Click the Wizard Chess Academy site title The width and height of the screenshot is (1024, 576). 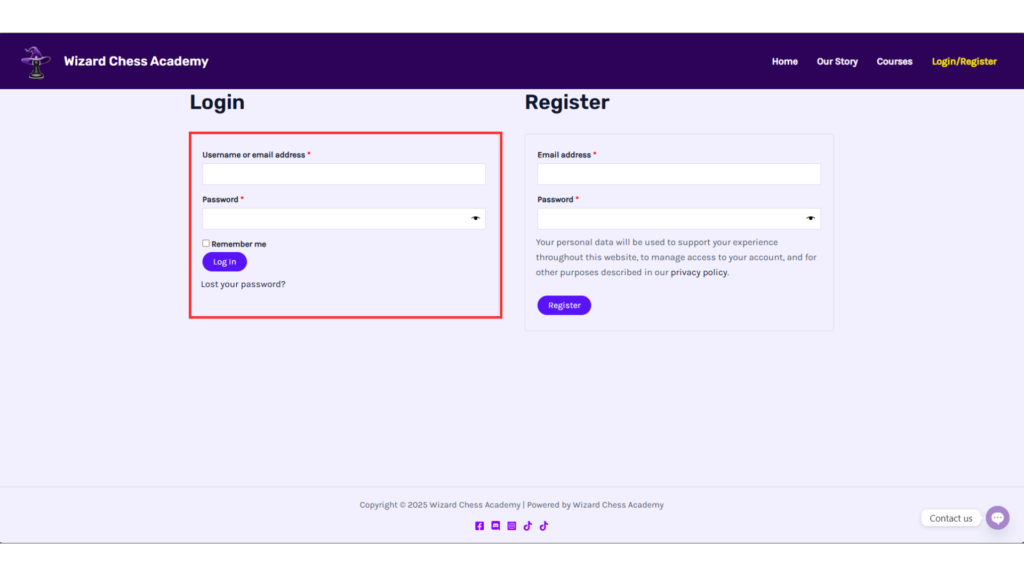(136, 61)
